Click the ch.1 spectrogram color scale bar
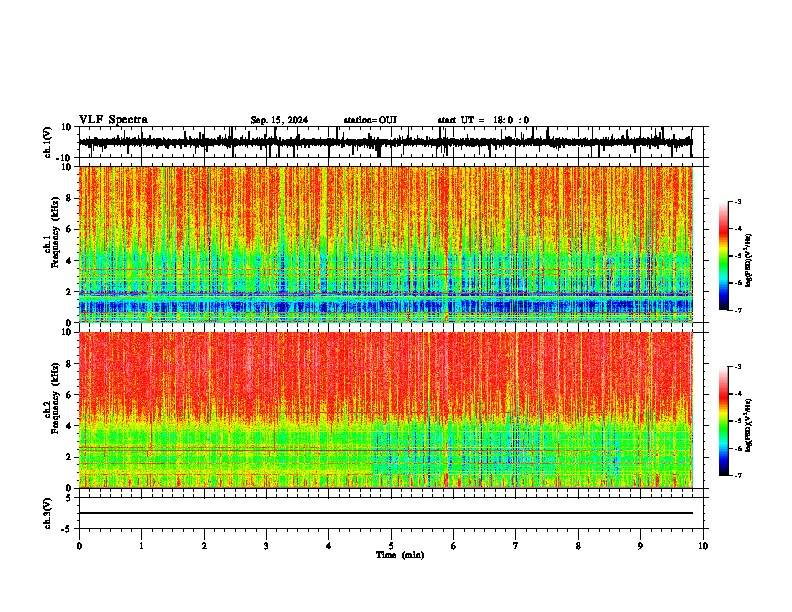 click(724, 256)
